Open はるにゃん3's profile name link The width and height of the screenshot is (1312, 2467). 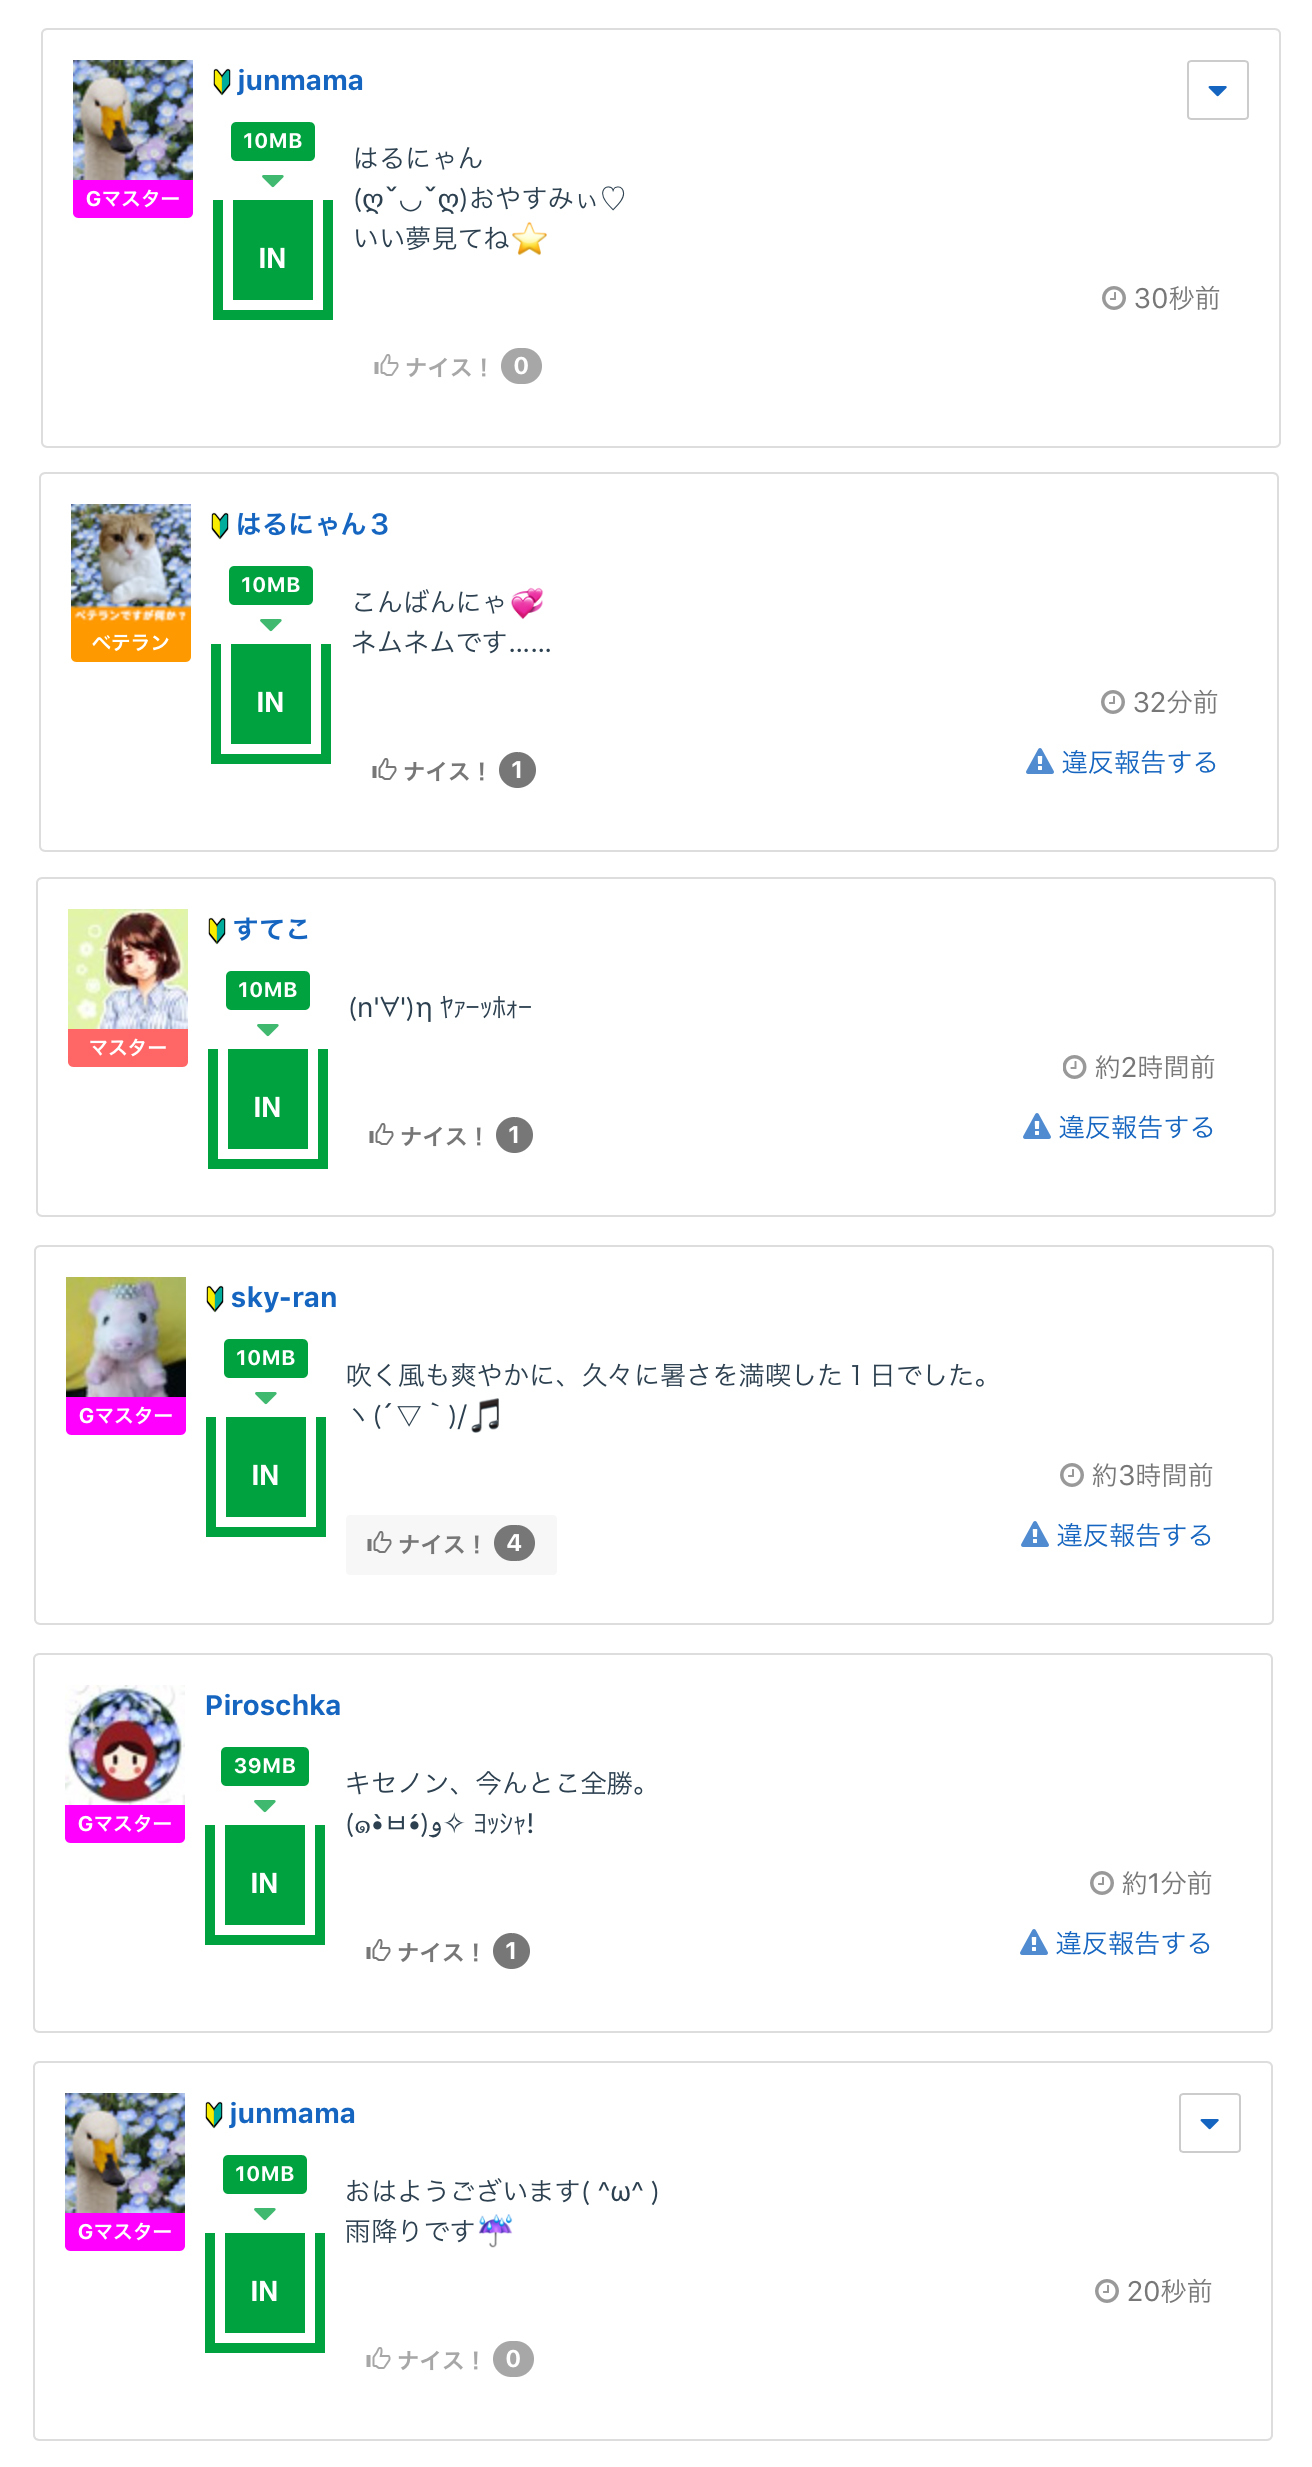pyautogui.click(x=312, y=525)
